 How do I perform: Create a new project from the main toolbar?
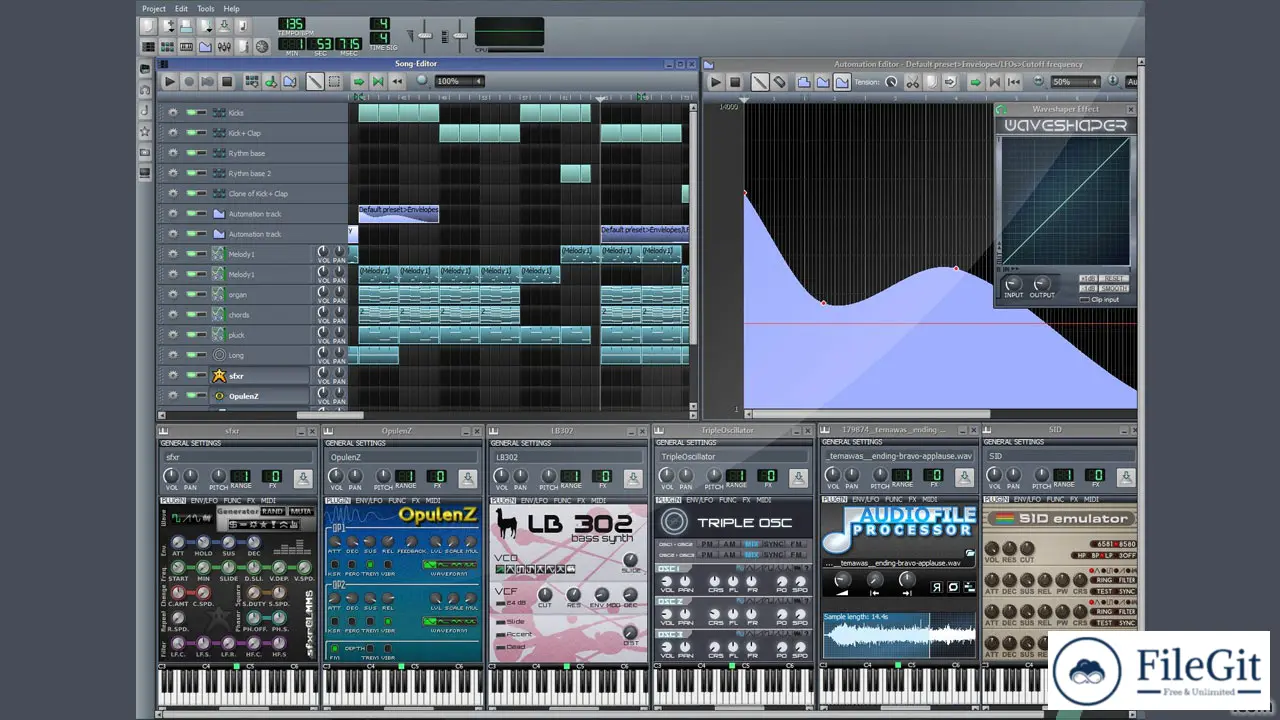tap(148, 26)
